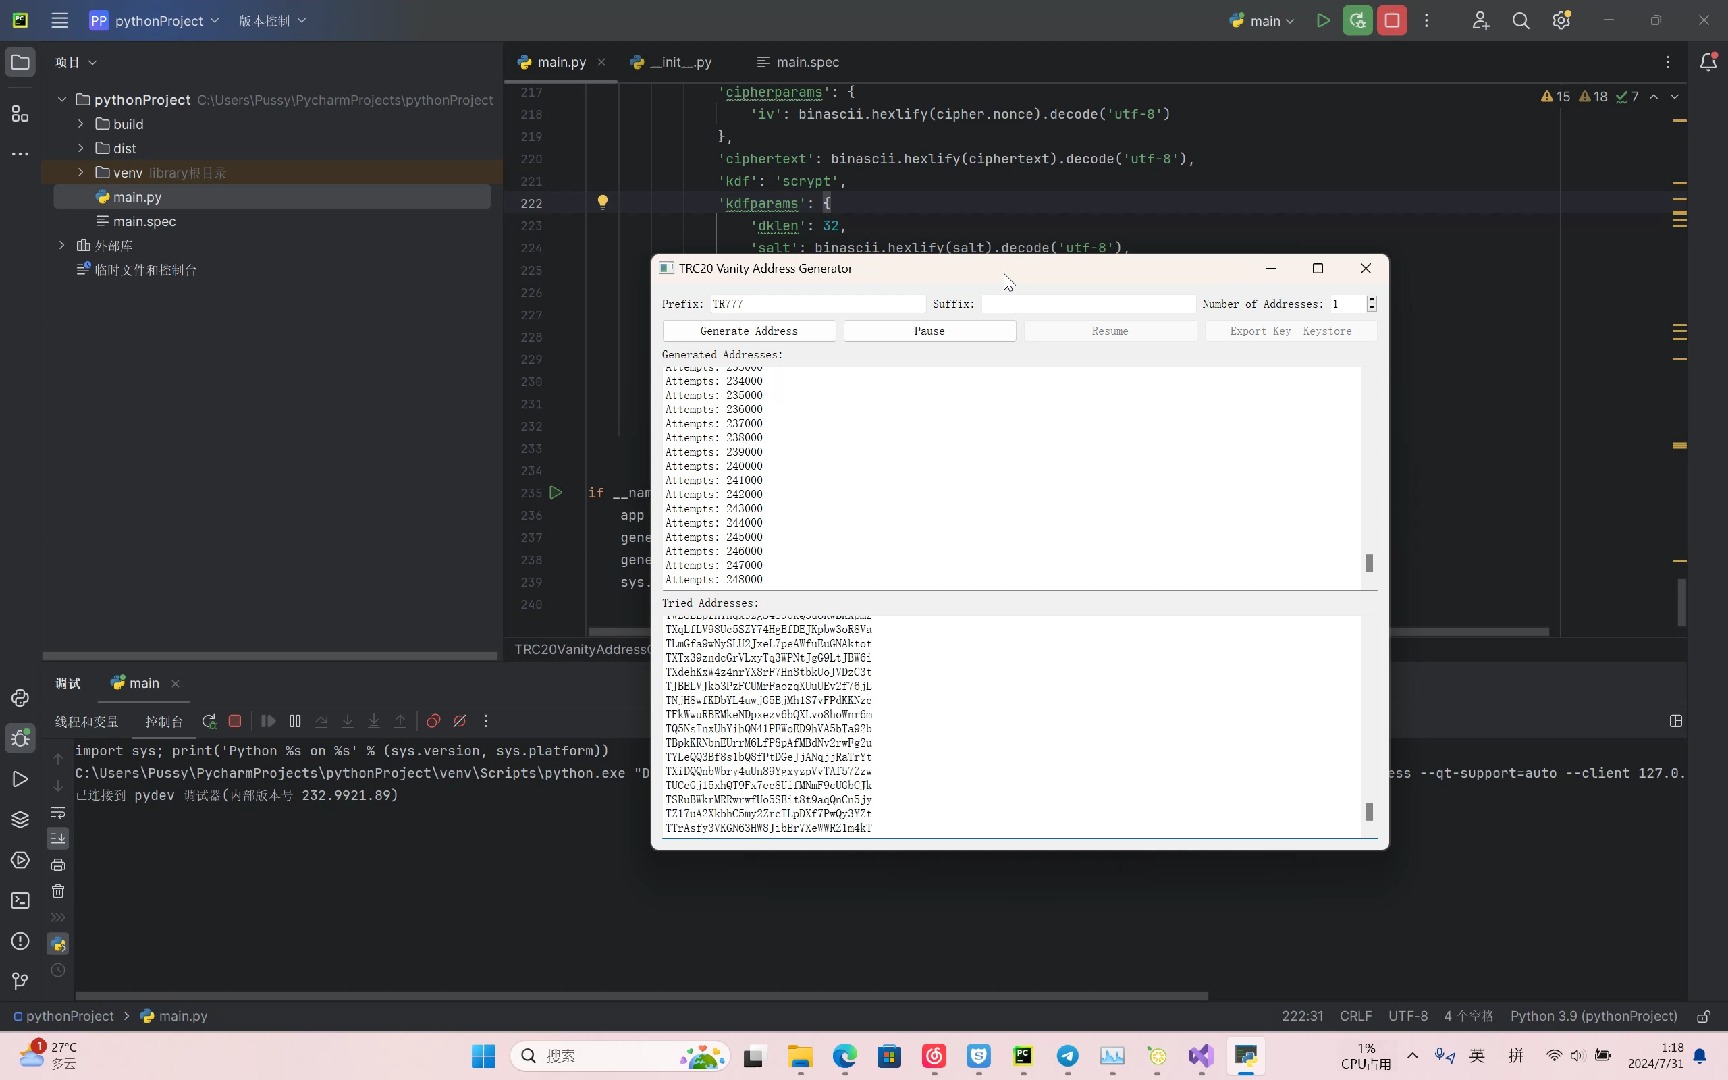Clear console with trash can icon
This screenshot has height=1080, width=1728.
pos(58,891)
